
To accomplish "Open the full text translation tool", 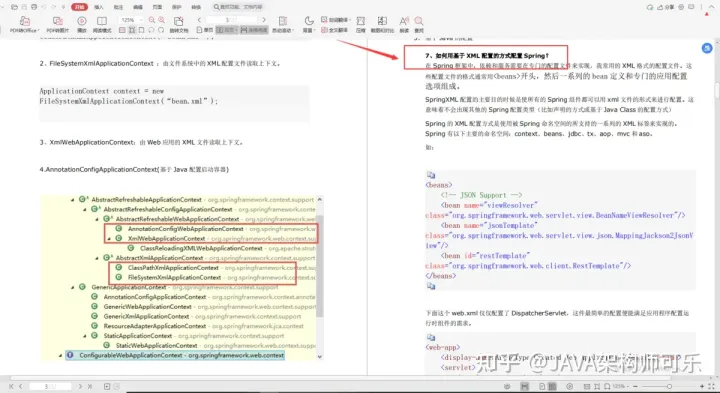I will pyautogui.click(x=334, y=30).
